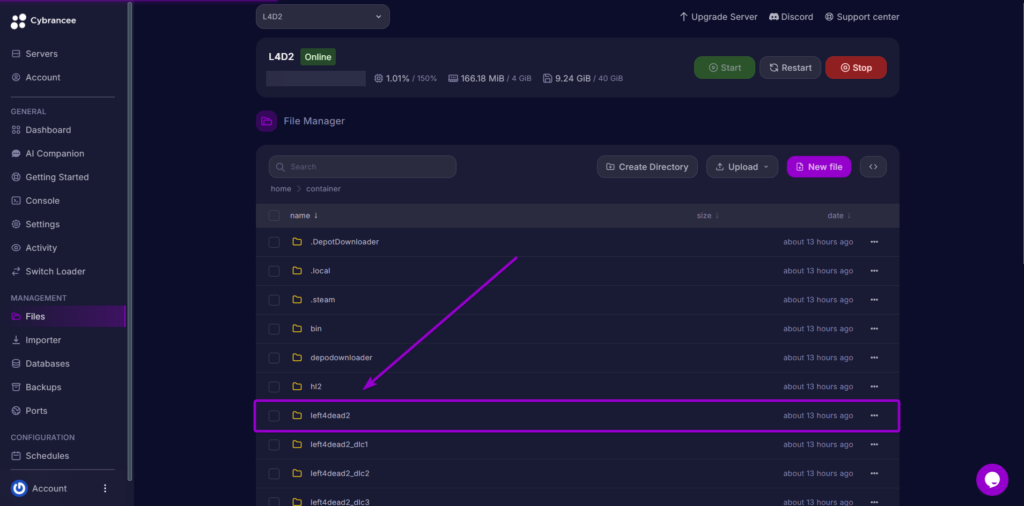Click the memory usage icon
Image resolution: width=1024 pixels, height=506 pixels.
pos(453,78)
